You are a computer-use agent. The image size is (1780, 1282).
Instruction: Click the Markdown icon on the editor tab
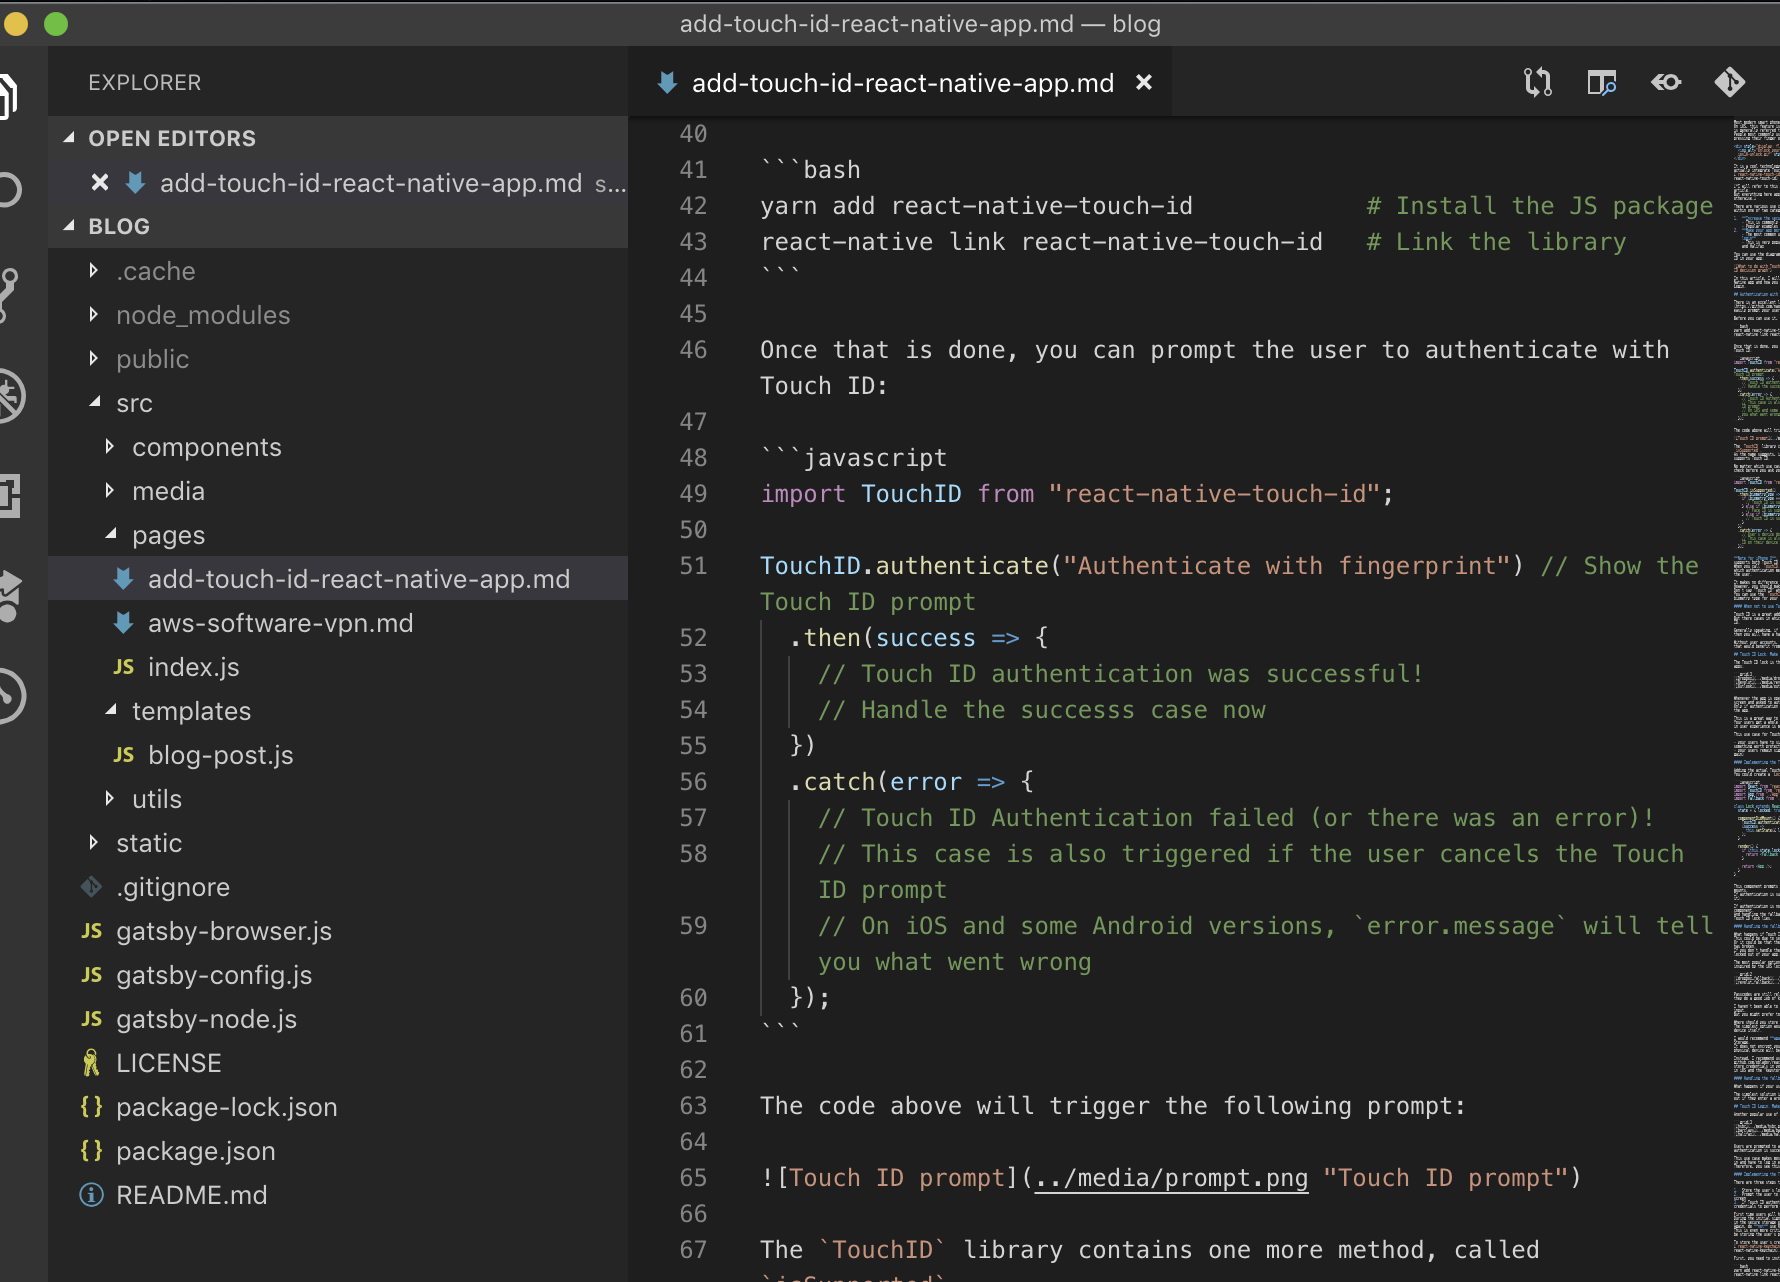coord(667,82)
